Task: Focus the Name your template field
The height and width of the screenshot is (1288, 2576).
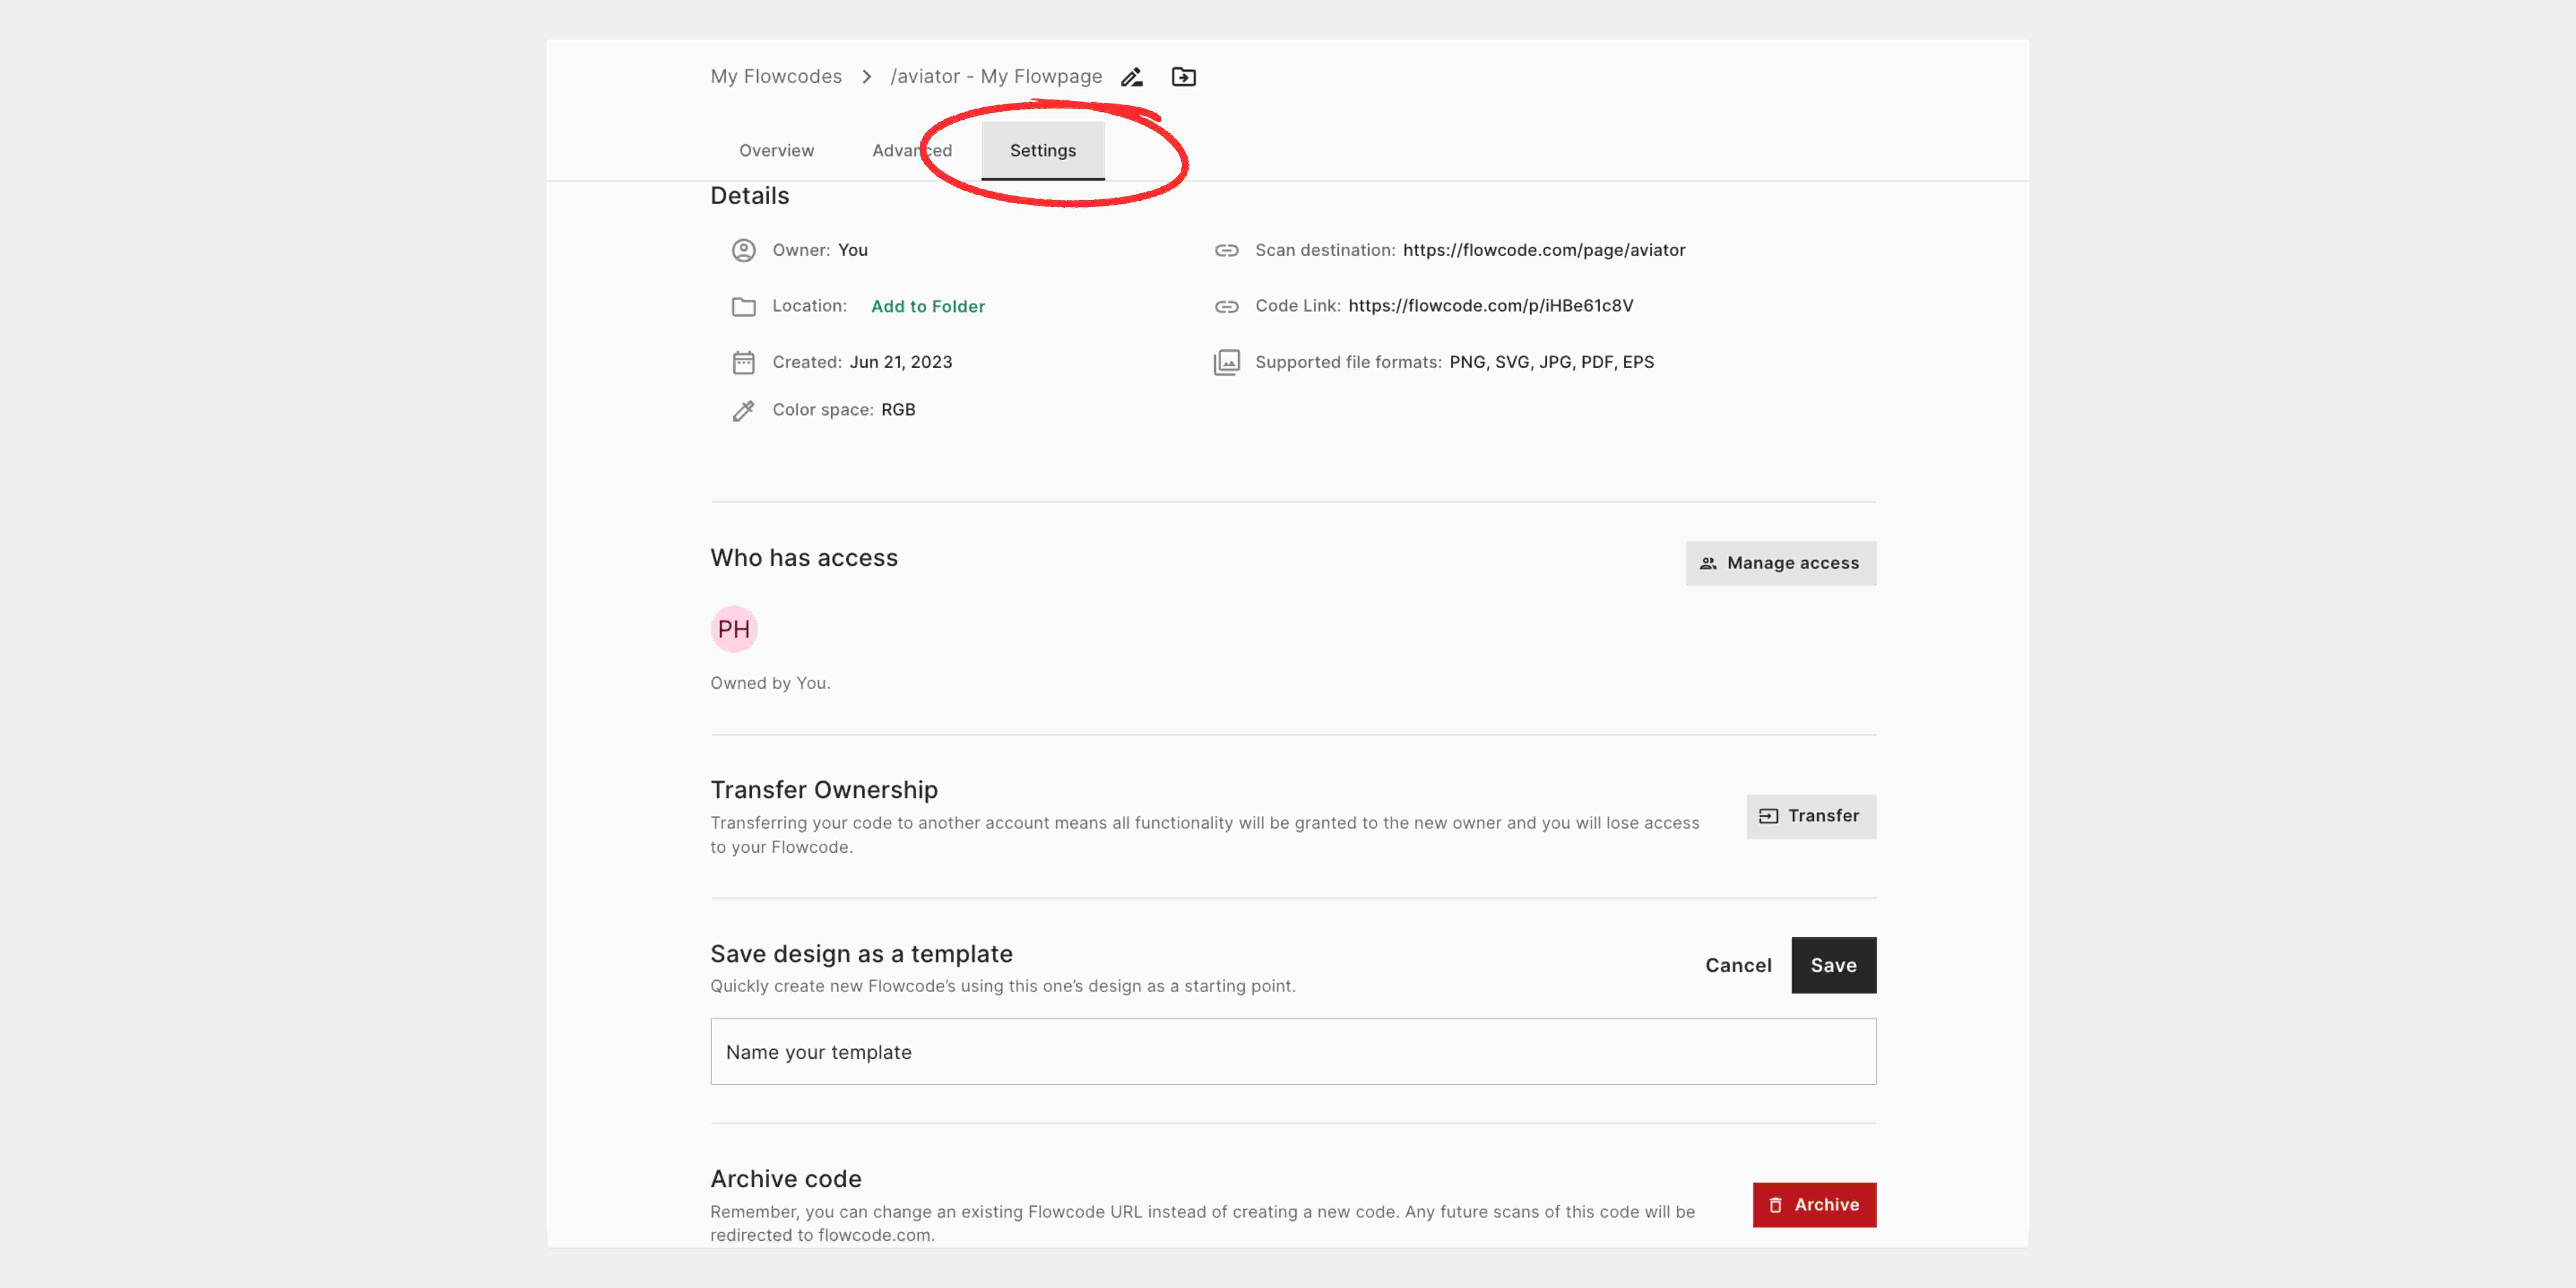Action: tap(1292, 1052)
